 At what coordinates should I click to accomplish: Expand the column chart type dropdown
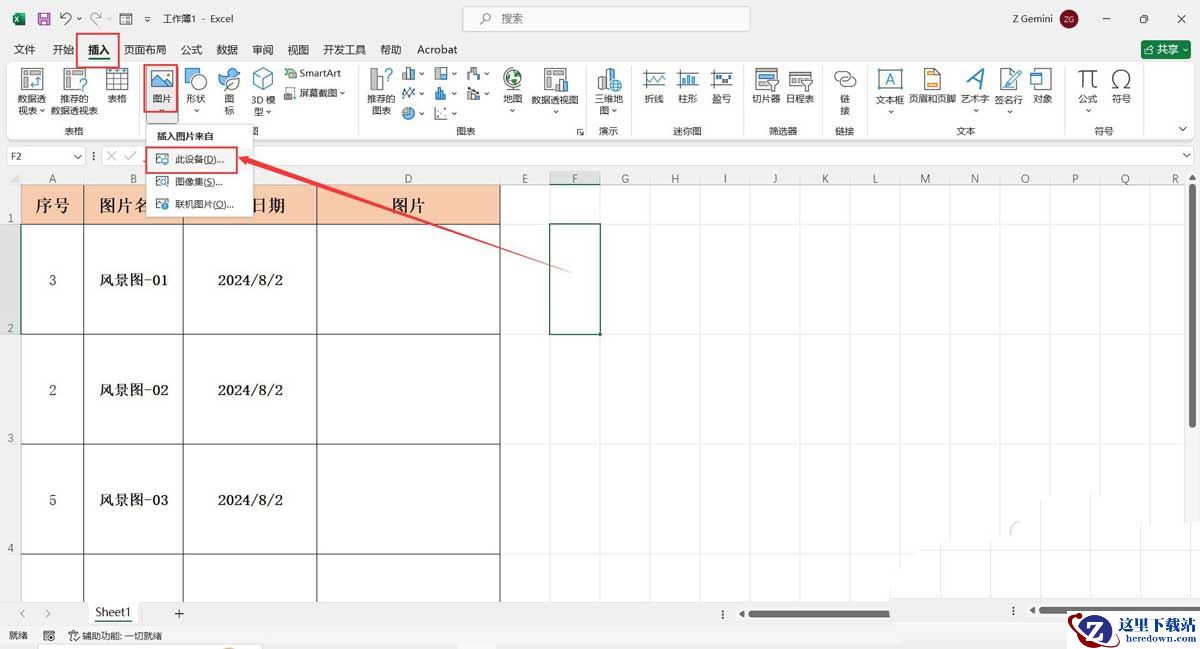pyautogui.click(x=422, y=74)
